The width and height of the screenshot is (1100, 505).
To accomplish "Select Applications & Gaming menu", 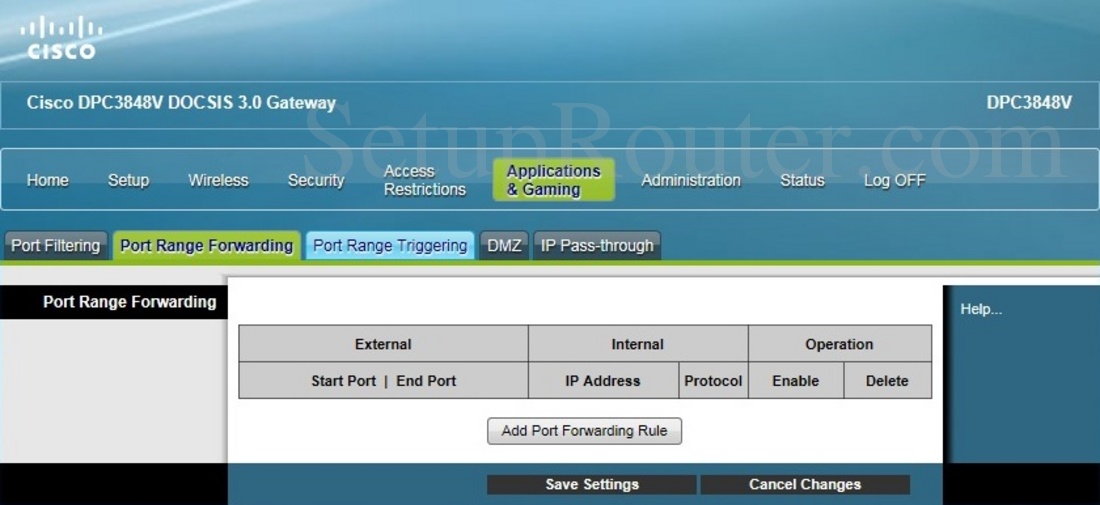I will point(553,180).
